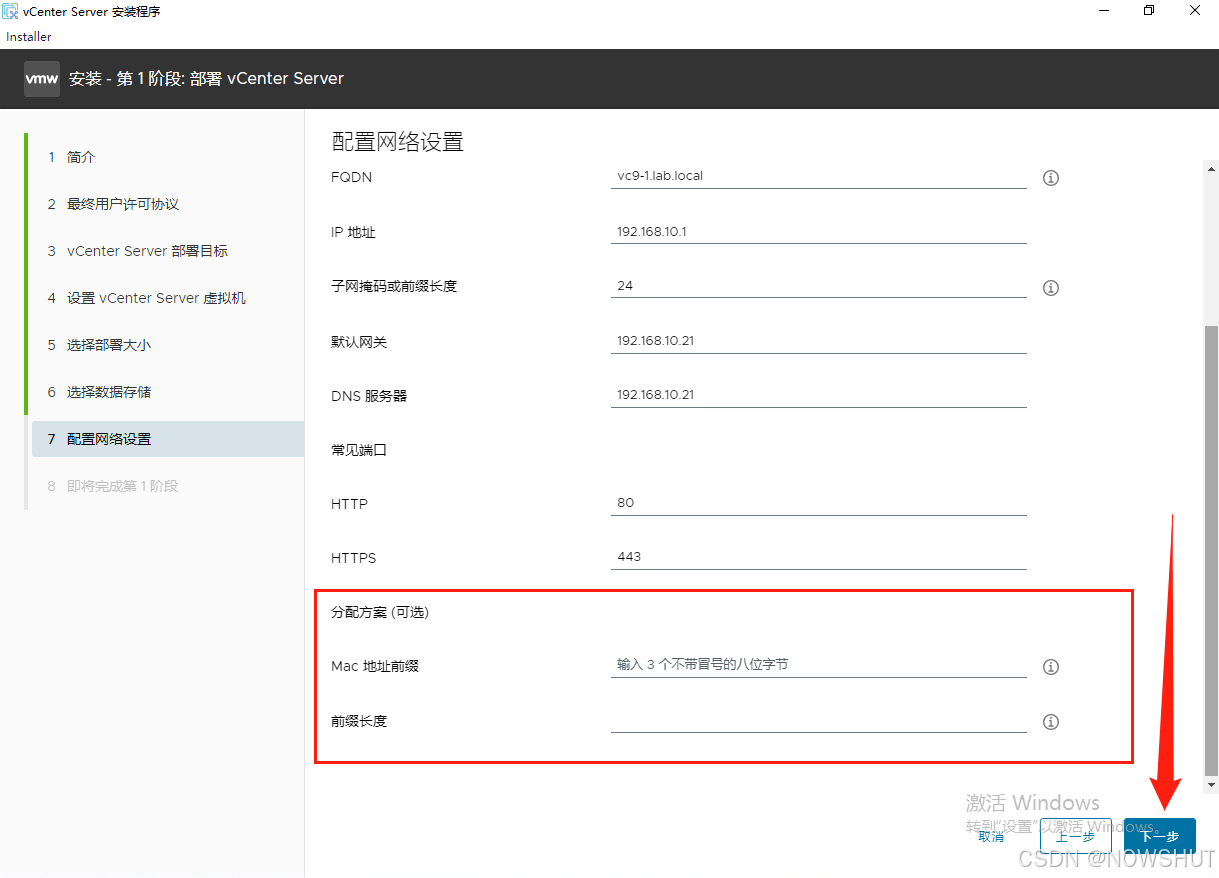Click the empty 前缀长度 input field
The width and height of the screenshot is (1219, 878).
coord(819,720)
